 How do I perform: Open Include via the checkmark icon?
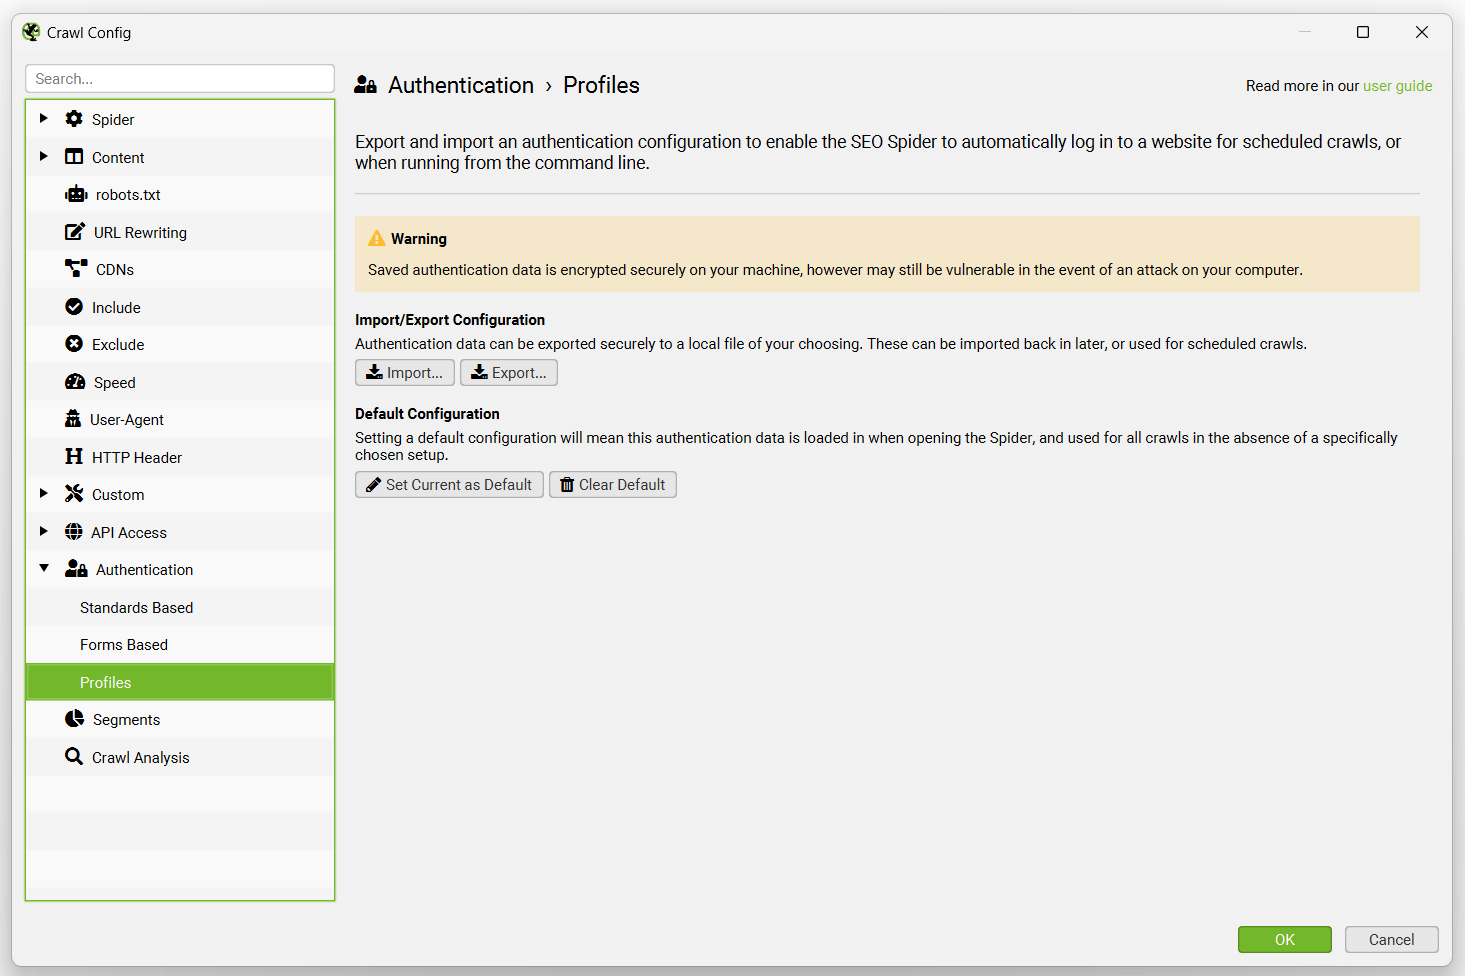[x=74, y=306]
